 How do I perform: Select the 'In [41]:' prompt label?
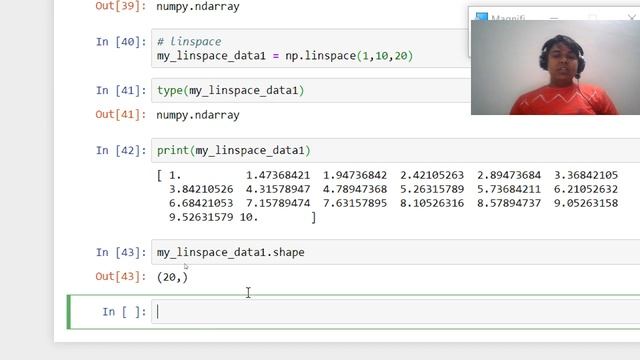(121, 90)
